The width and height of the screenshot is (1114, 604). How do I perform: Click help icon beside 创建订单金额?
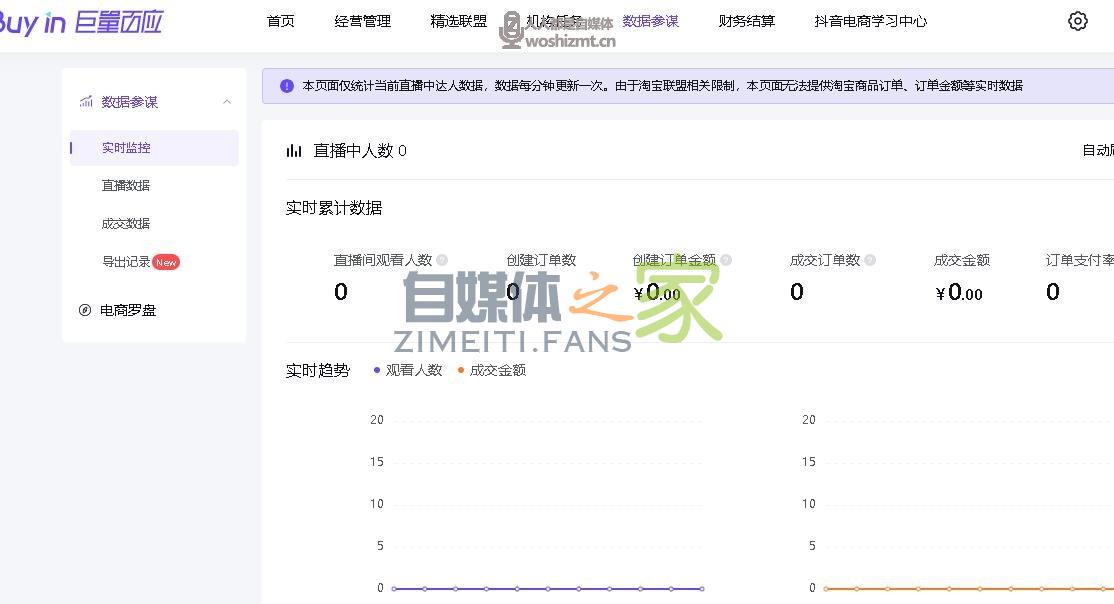click(726, 260)
